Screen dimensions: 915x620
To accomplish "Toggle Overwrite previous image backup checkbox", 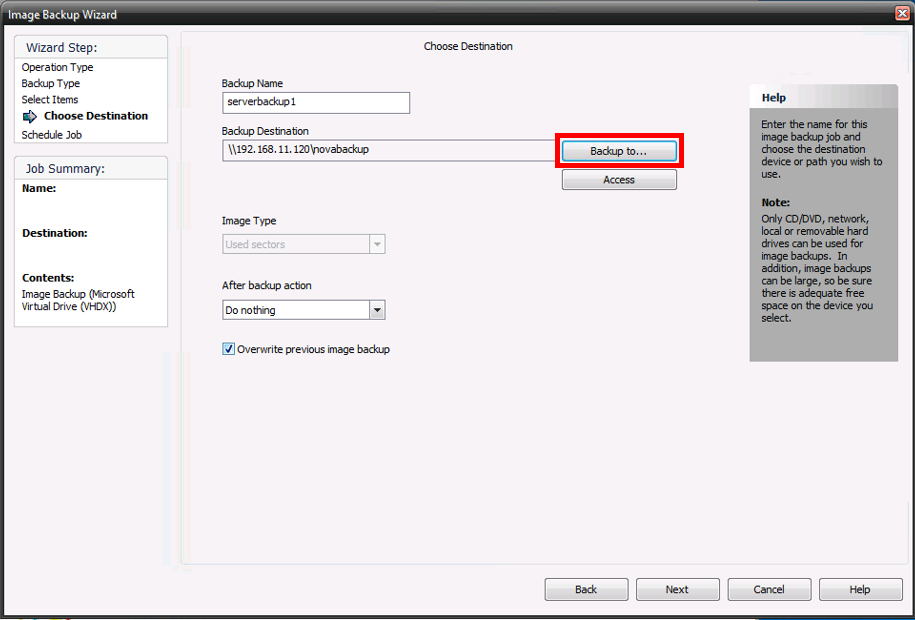I will 228,350.
